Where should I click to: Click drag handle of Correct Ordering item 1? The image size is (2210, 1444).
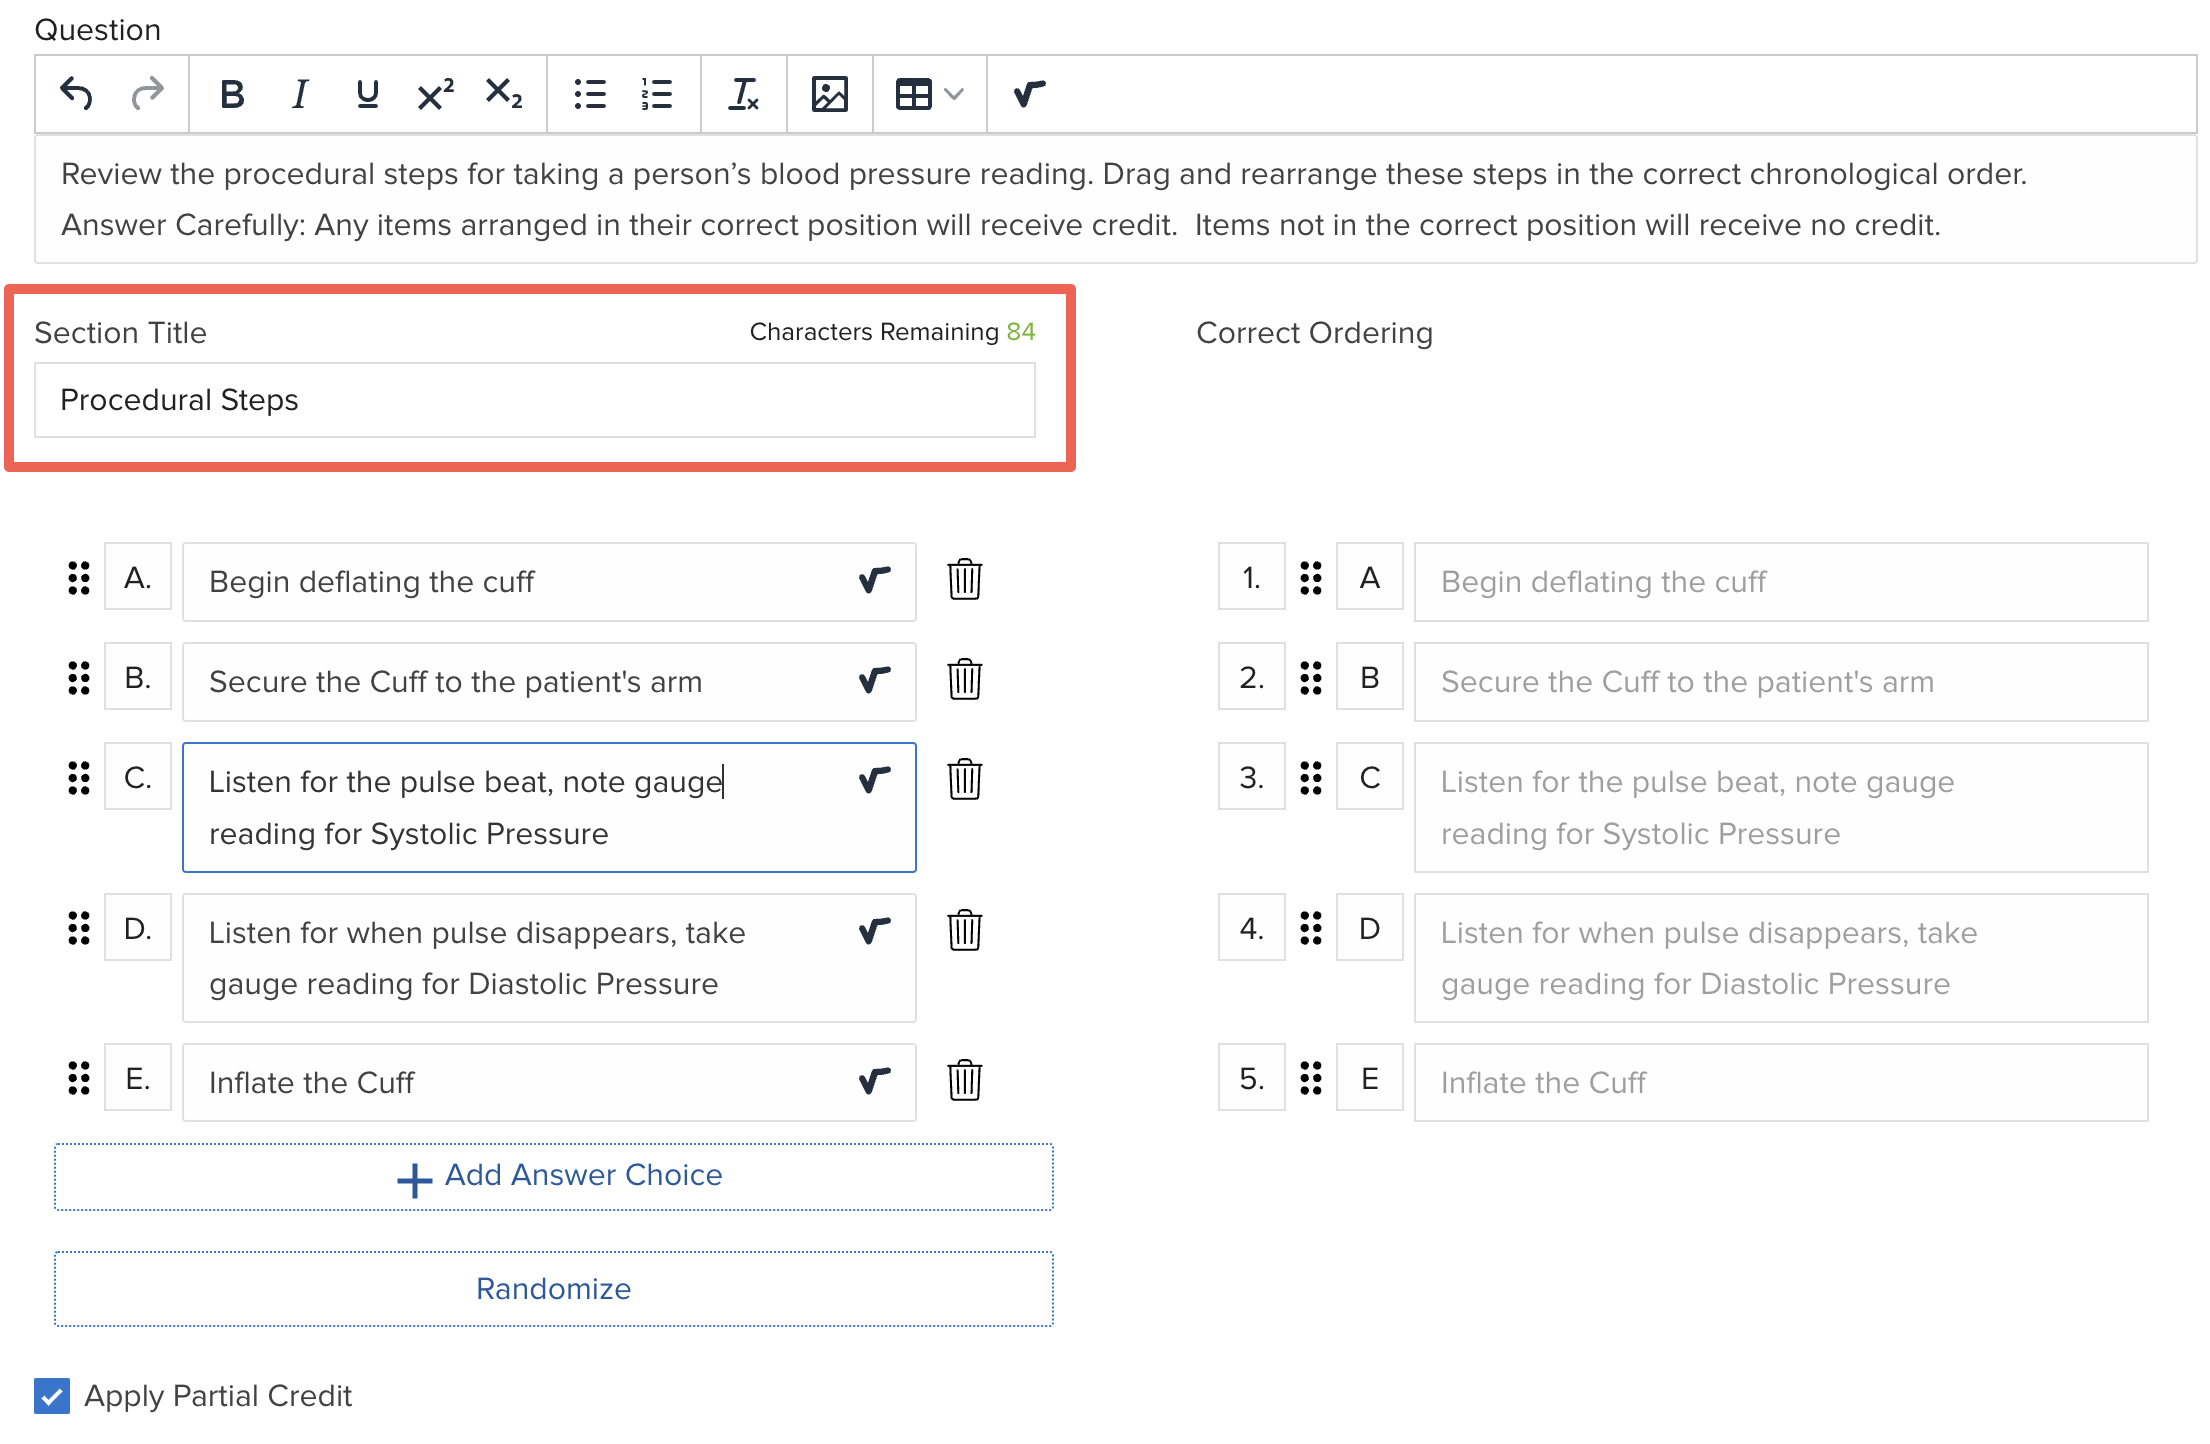[1311, 578]
